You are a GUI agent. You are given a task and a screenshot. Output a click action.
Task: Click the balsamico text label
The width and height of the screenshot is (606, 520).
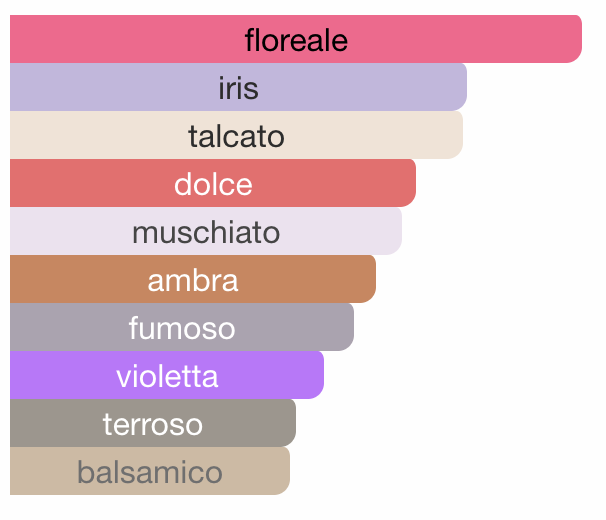click(x=150, y=472)
